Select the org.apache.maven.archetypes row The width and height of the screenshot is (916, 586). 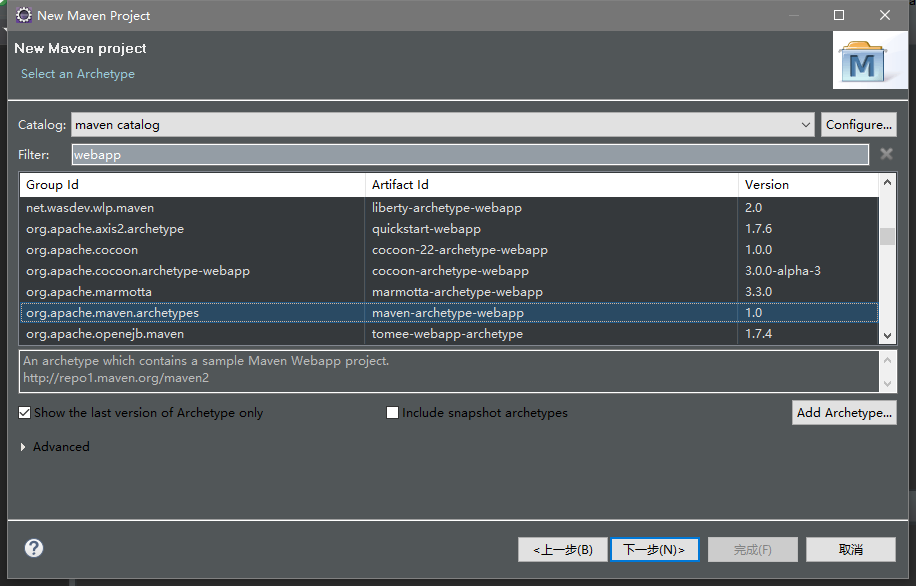point(449,313)
